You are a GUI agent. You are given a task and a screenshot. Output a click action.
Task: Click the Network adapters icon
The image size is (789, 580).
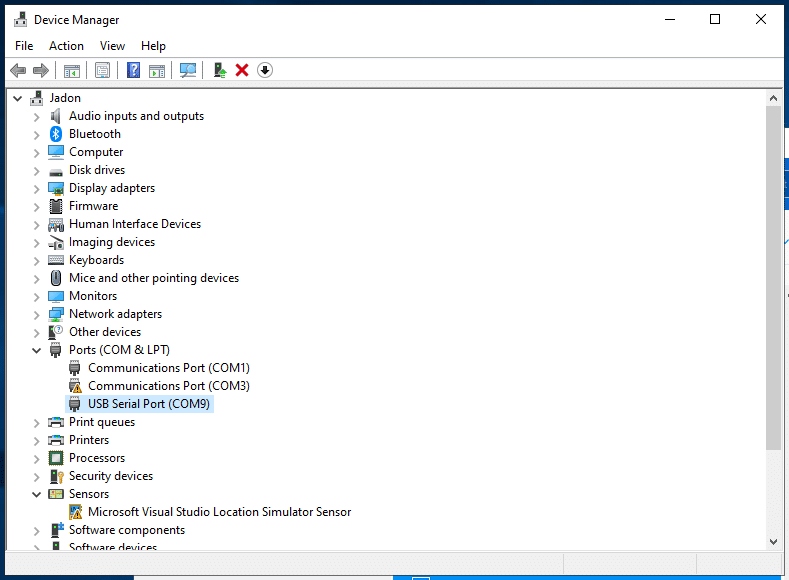56,314
